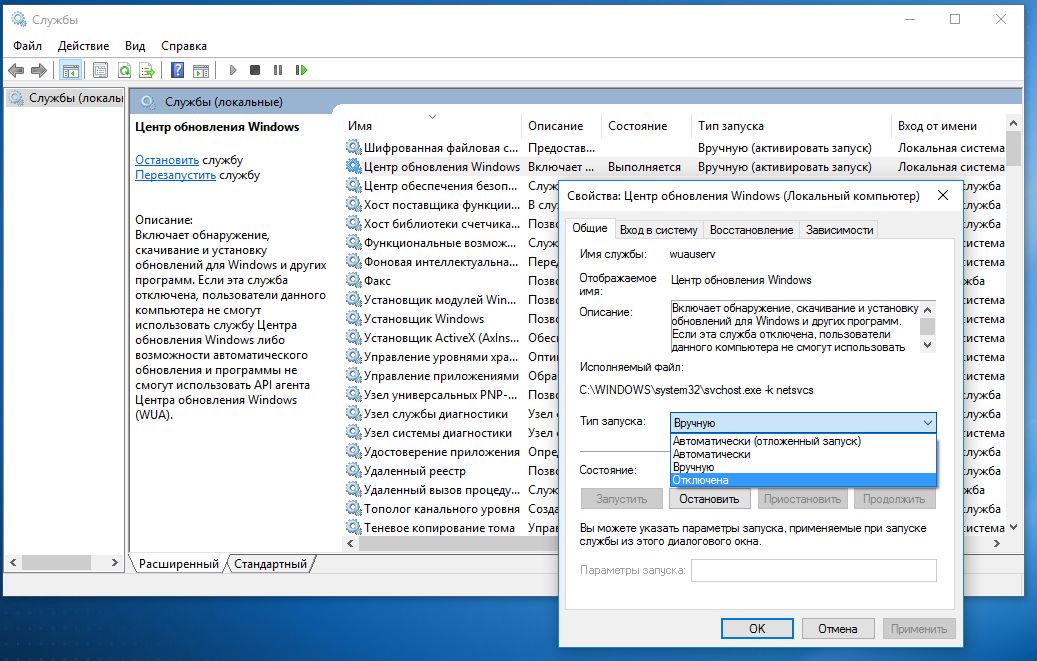Sort by the Тип запуска column header
Image resolution: width=1037 pixels, height=661 pixels.
pyautogui.click(x=791, y=126)
